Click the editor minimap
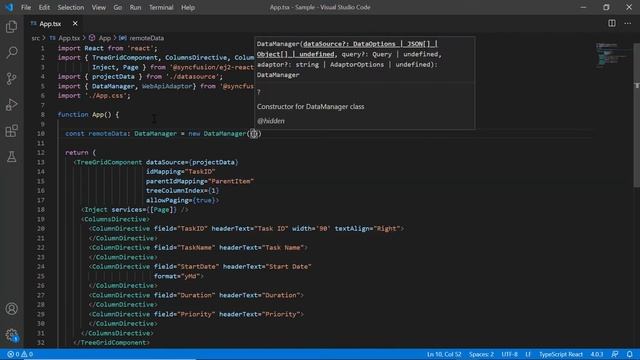The image size is (640, 360). [612, 55]
